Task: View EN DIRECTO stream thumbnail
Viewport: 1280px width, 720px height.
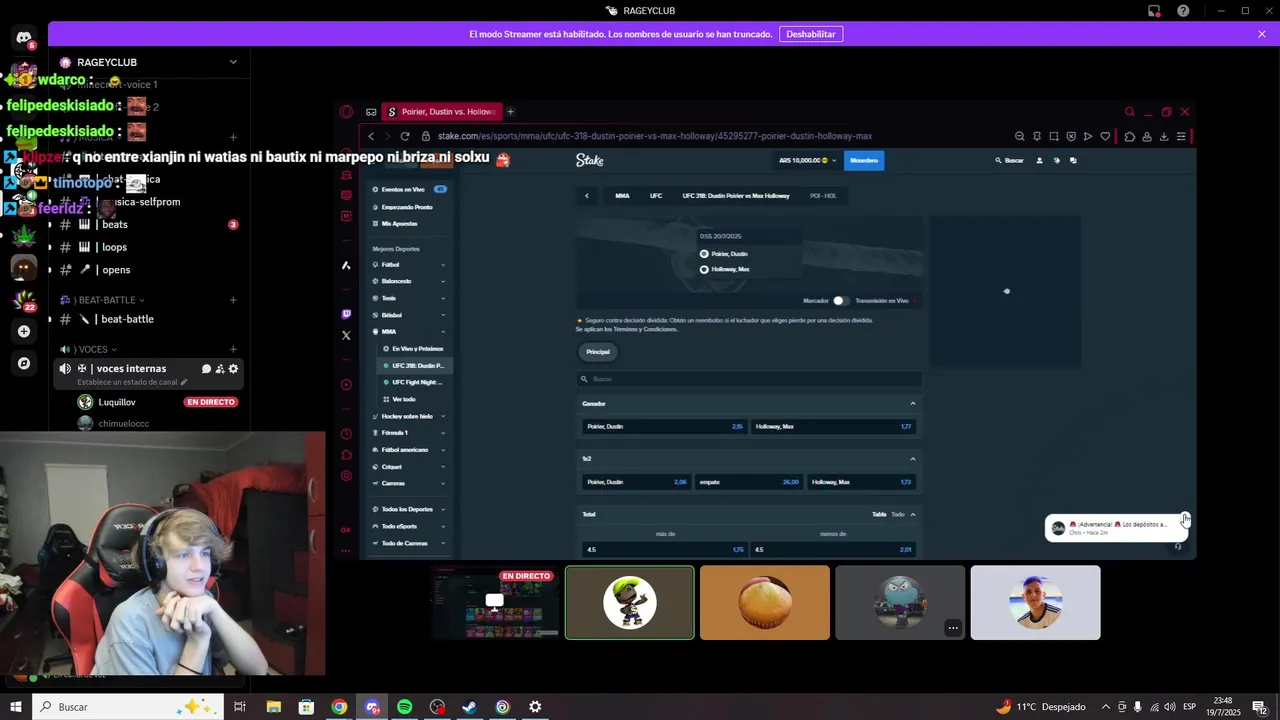Action: (495, 602)
